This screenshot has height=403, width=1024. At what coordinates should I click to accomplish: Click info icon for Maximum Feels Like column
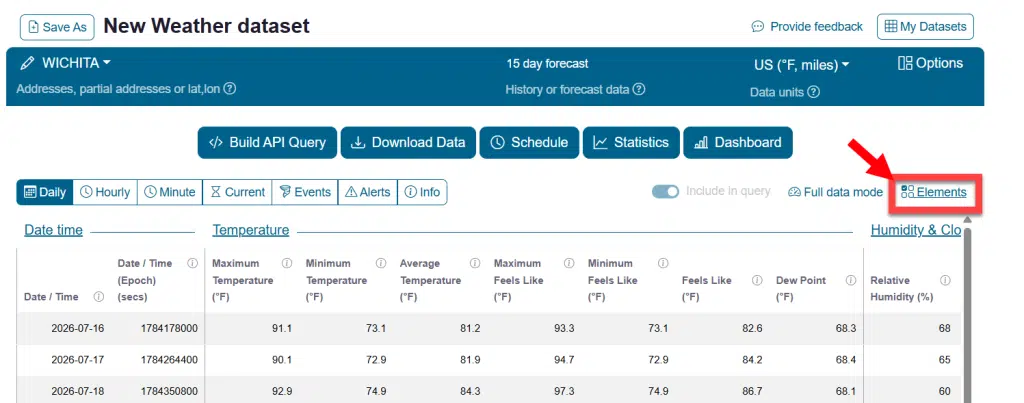click(x=569, y=263)
